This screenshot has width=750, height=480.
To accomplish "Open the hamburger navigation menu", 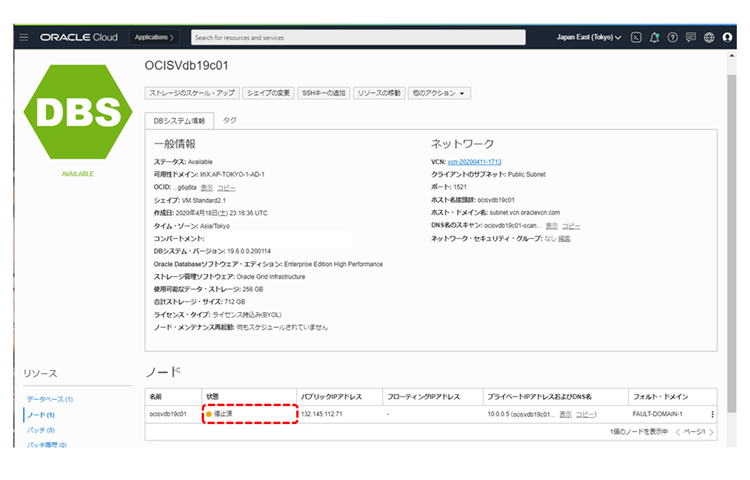I will (x=24, y=37).
